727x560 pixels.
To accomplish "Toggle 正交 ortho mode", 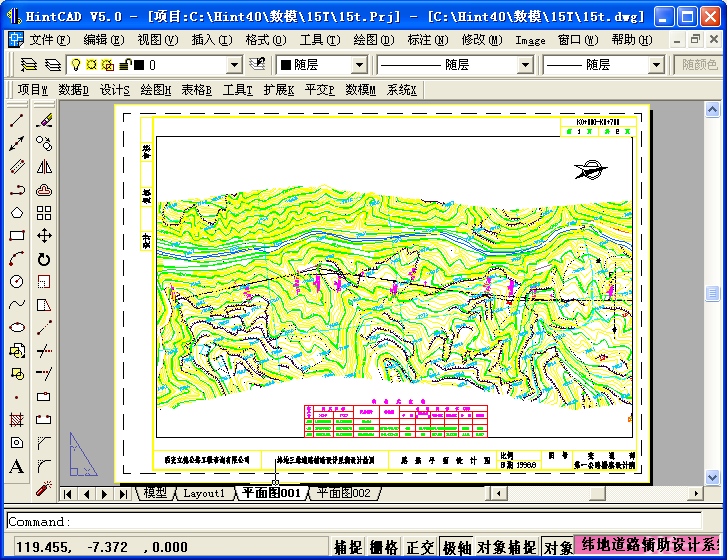I will point(420,548).
